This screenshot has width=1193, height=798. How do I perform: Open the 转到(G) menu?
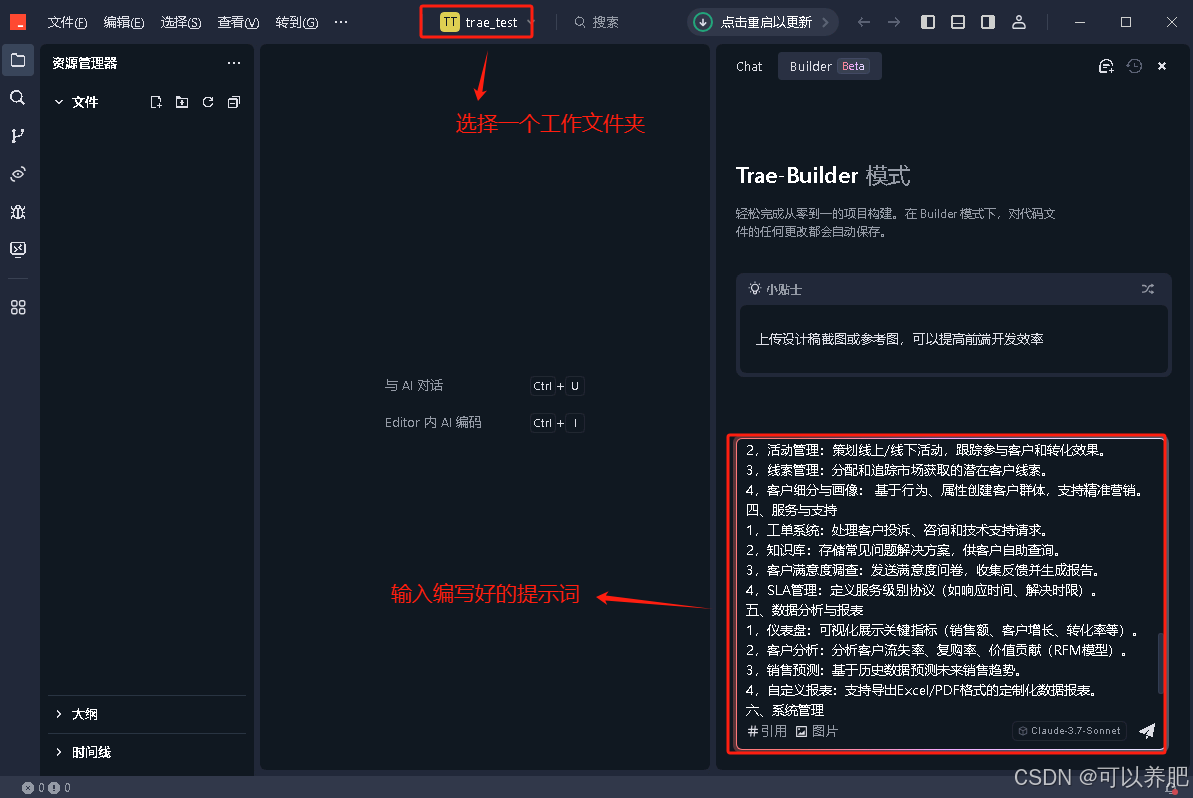(296, 22)
